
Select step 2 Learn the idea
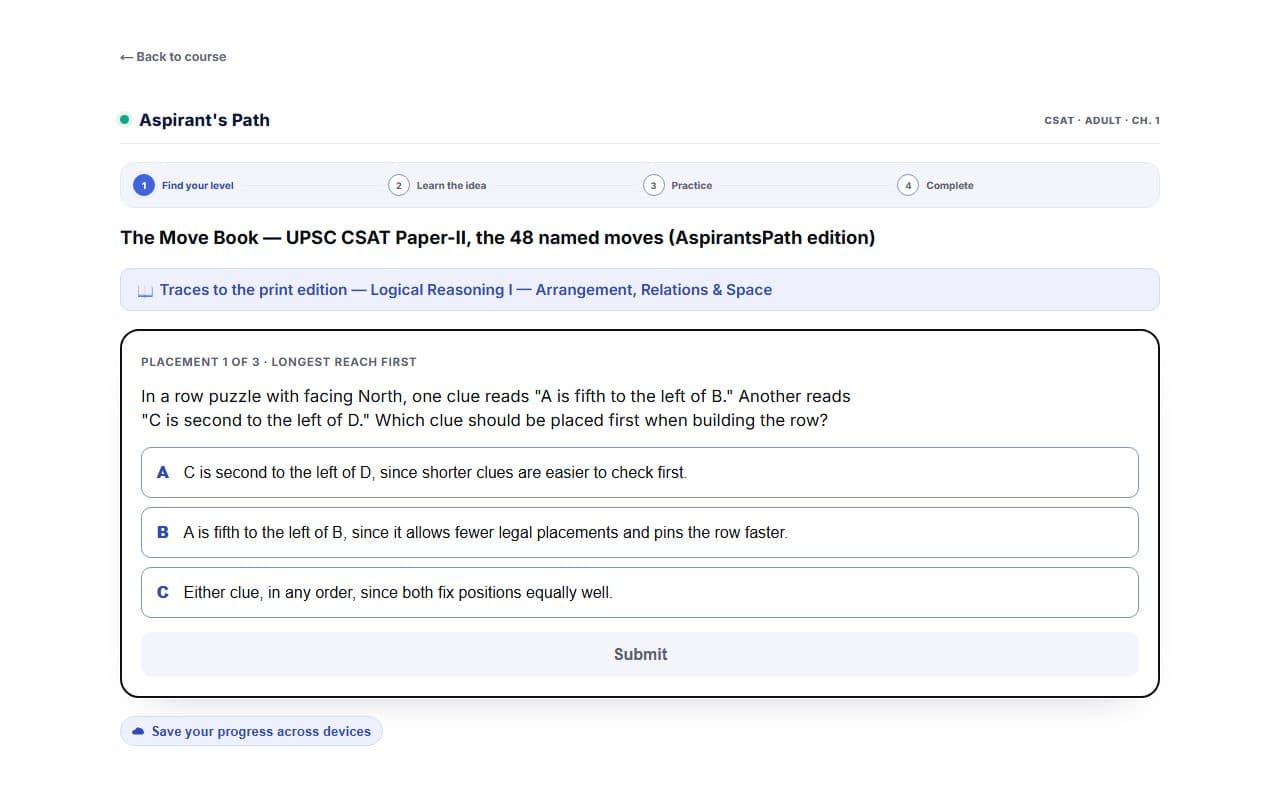coord(438,185)
